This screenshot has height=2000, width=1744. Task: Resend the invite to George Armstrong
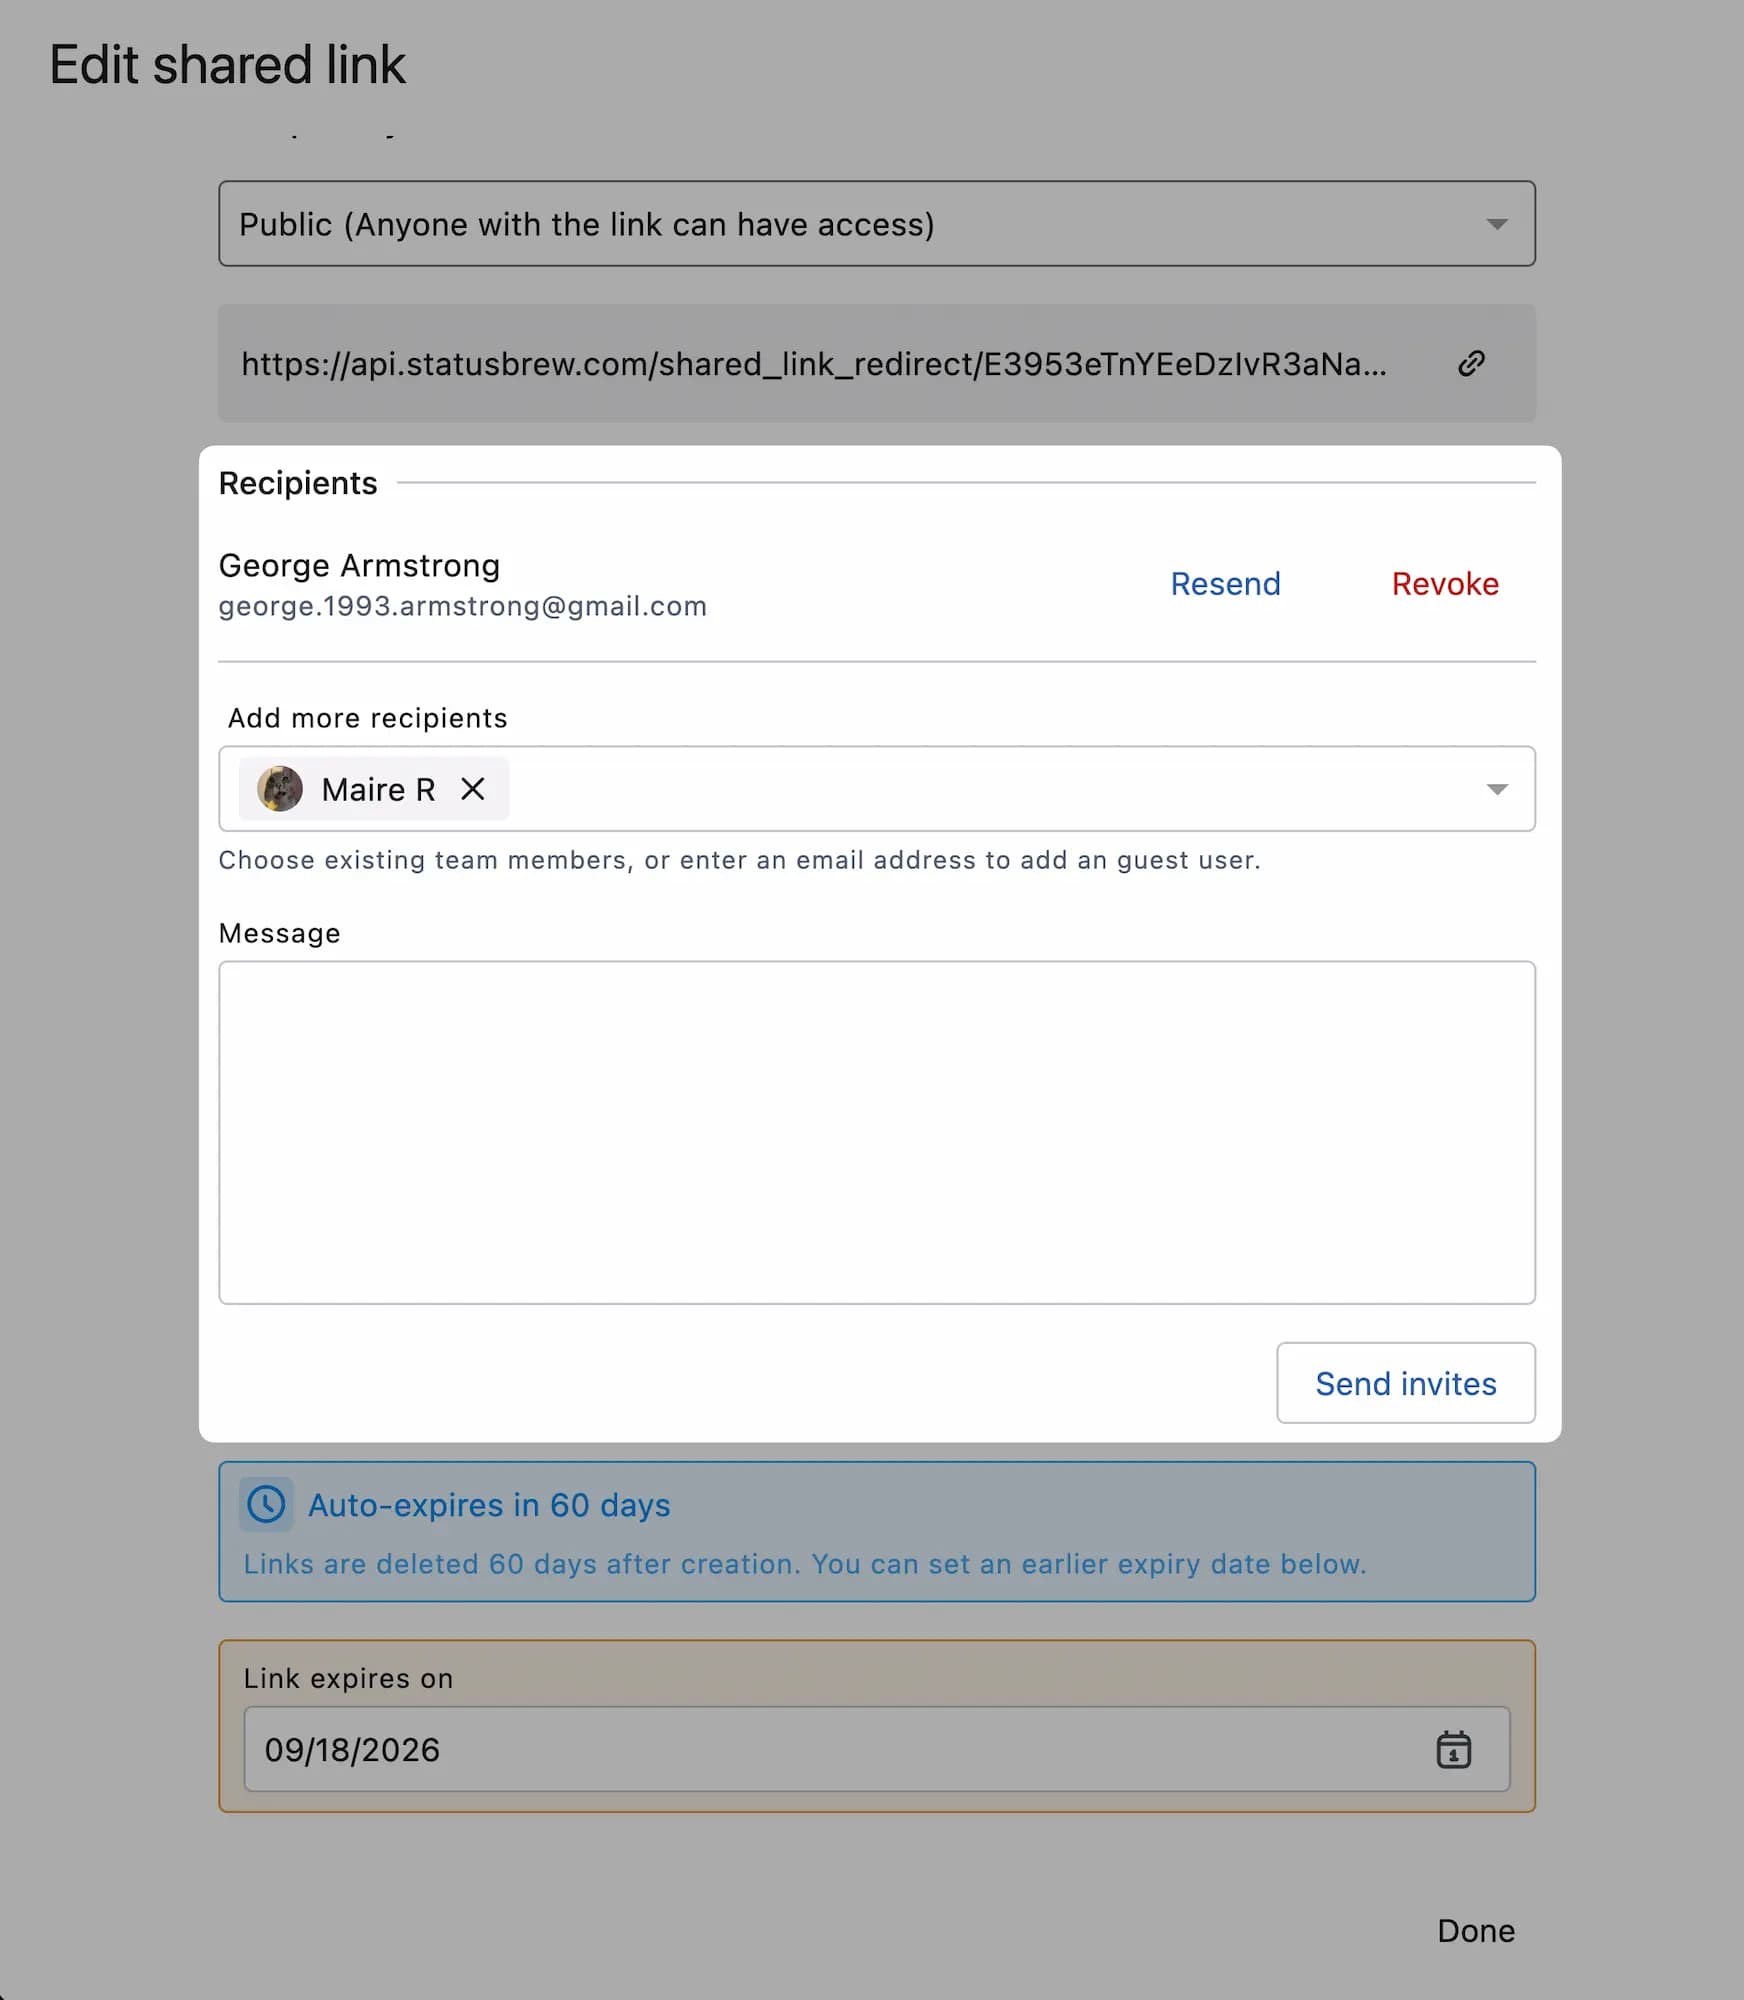pyautogui.click(x=1225, y=584)
